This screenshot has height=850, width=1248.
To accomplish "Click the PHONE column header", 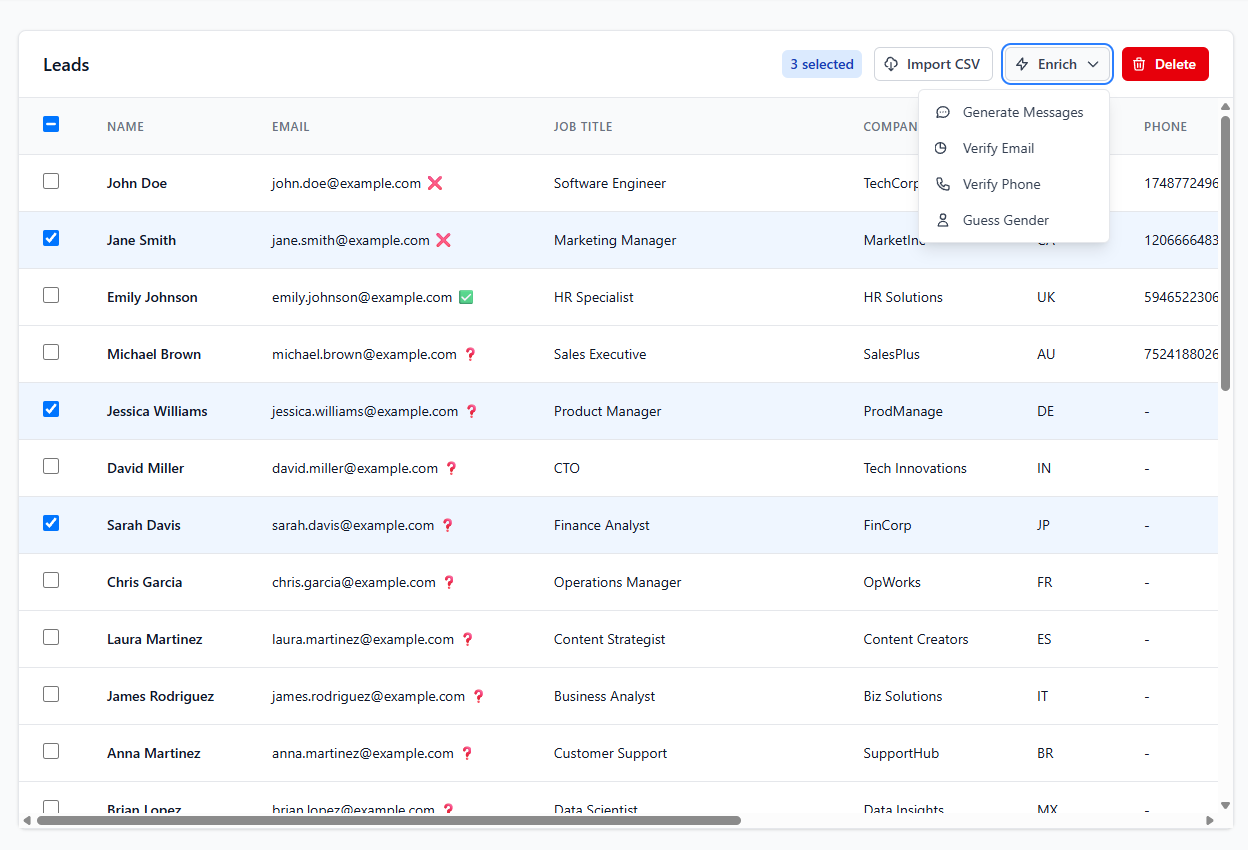I will (1166, 127).
